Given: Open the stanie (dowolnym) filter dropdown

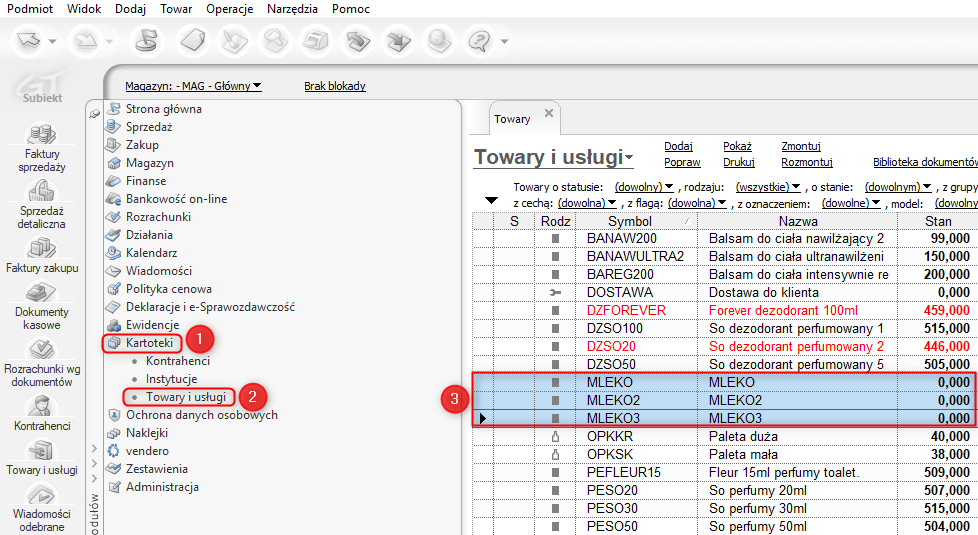Looking at the screenshot, I should 898,187.
